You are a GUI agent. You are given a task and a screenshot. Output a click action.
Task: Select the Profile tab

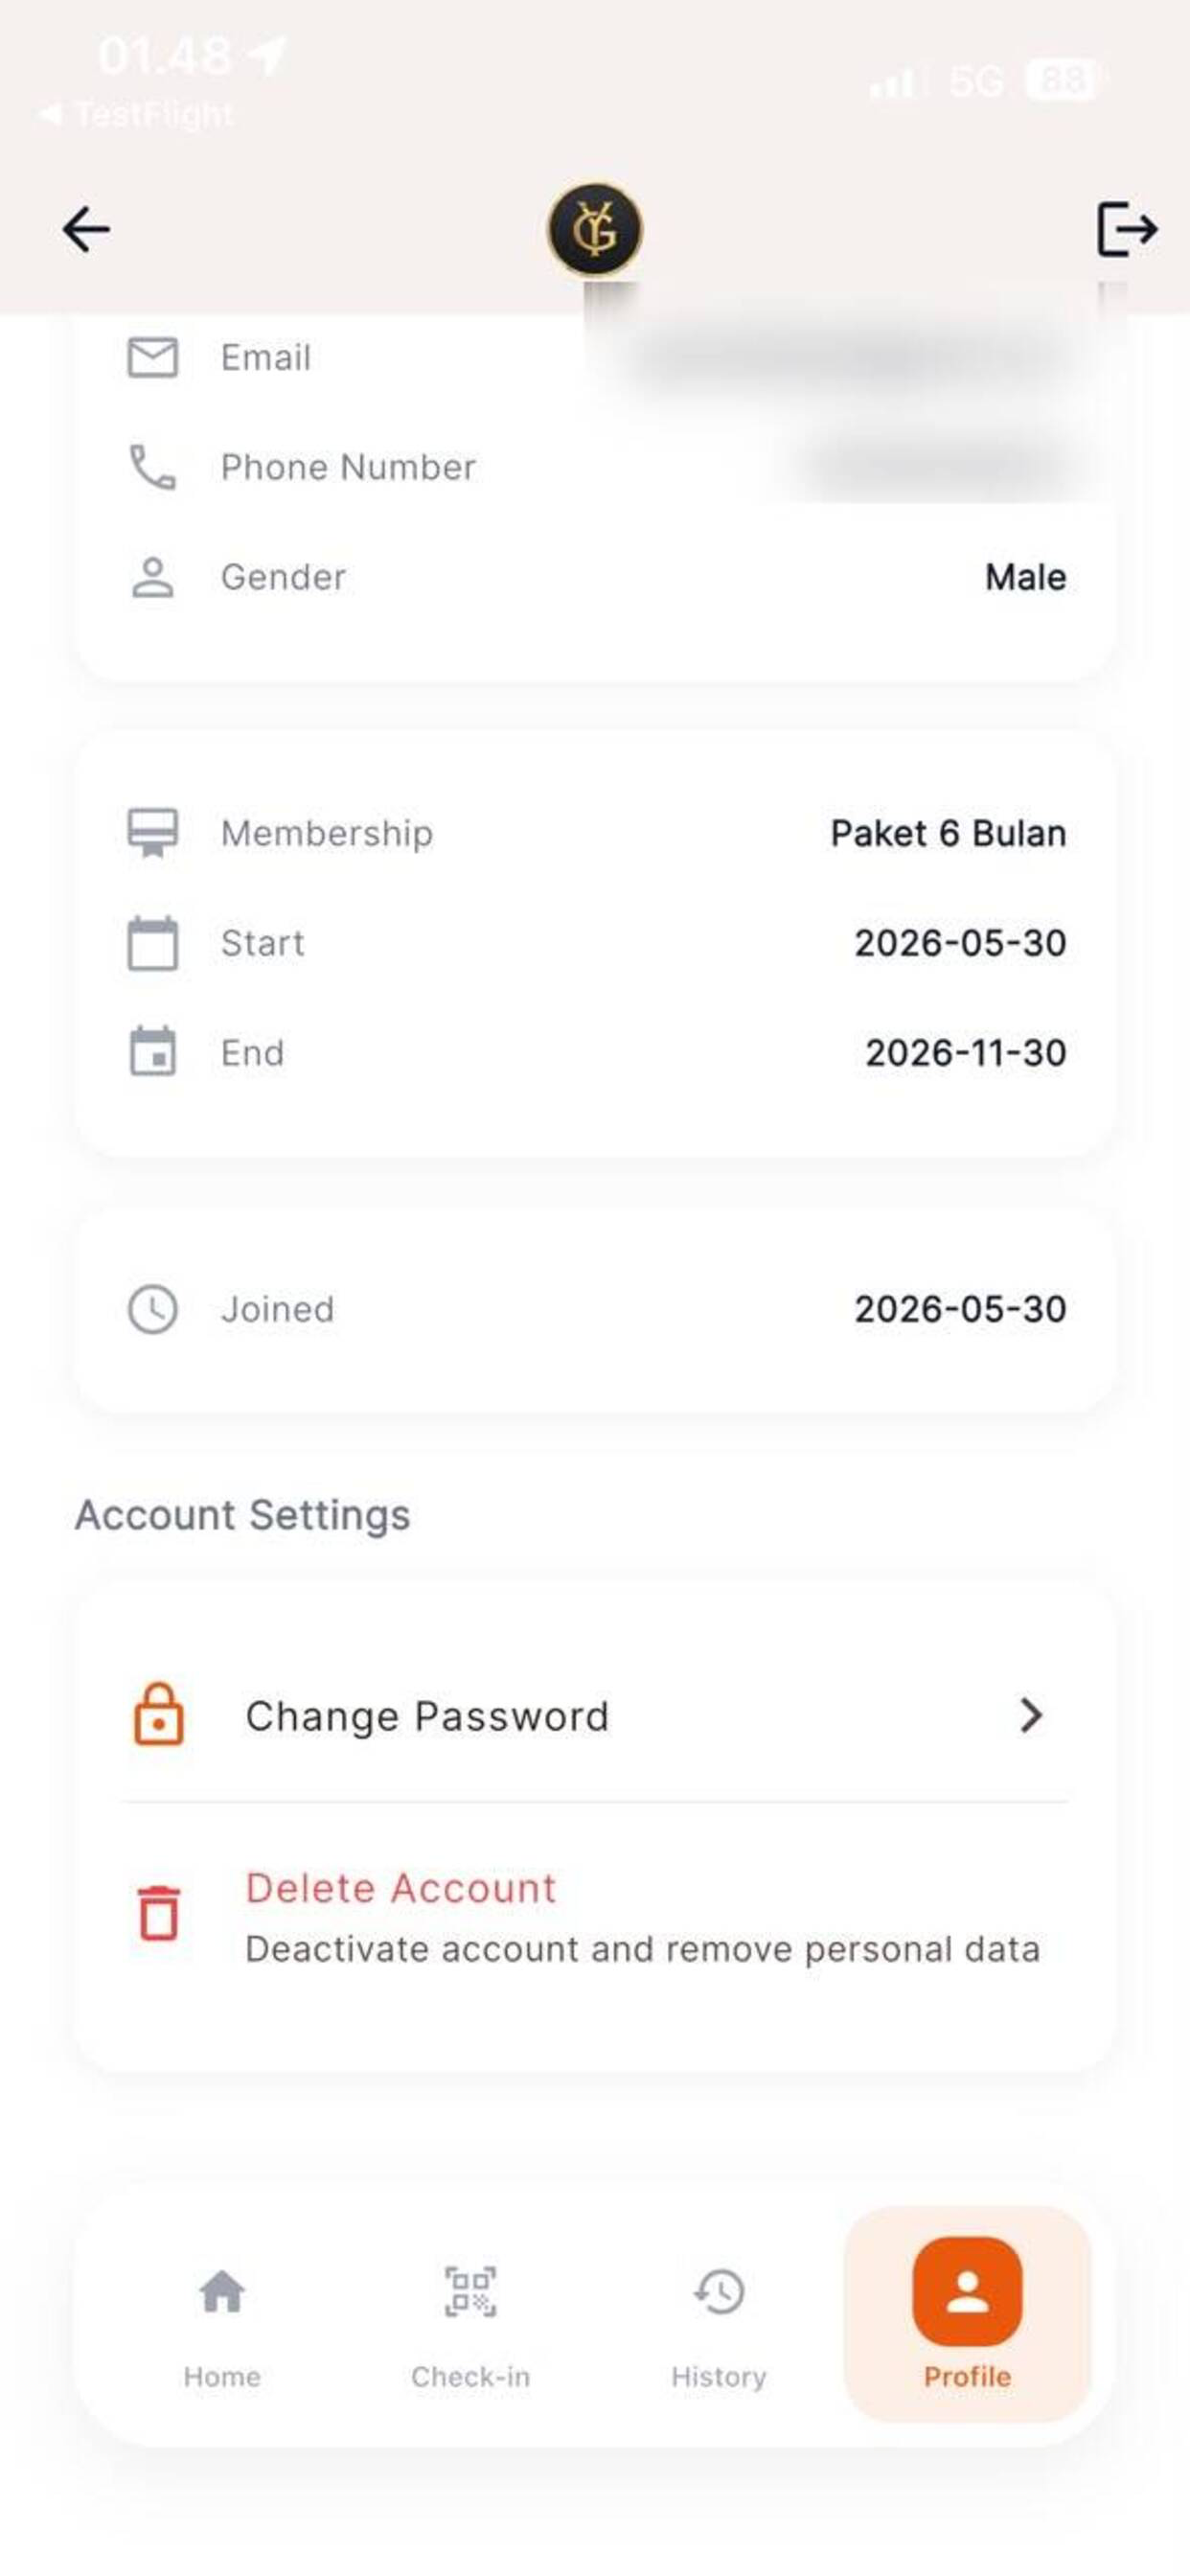[x=967, y=2314]
